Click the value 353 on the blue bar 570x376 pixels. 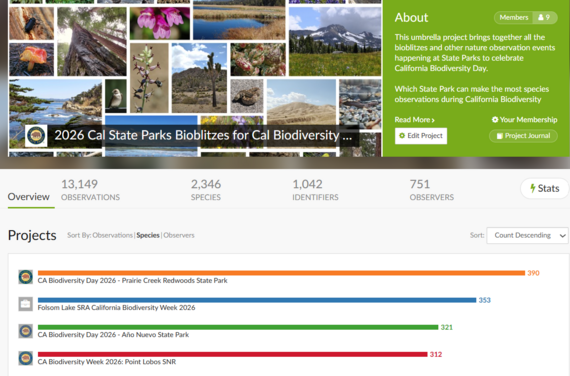485,300
